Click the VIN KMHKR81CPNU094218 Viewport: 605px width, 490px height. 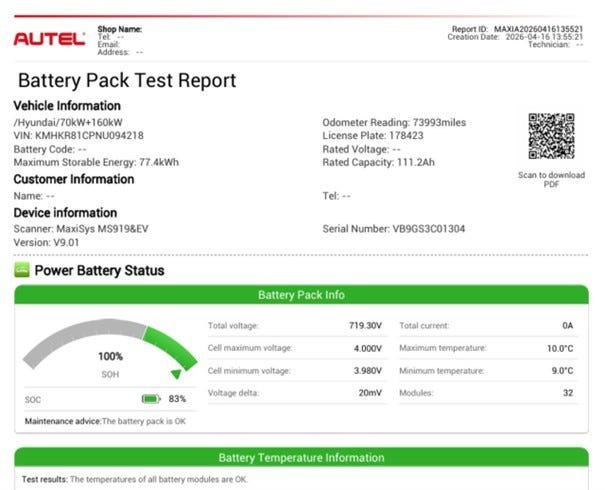pos(78,136)
